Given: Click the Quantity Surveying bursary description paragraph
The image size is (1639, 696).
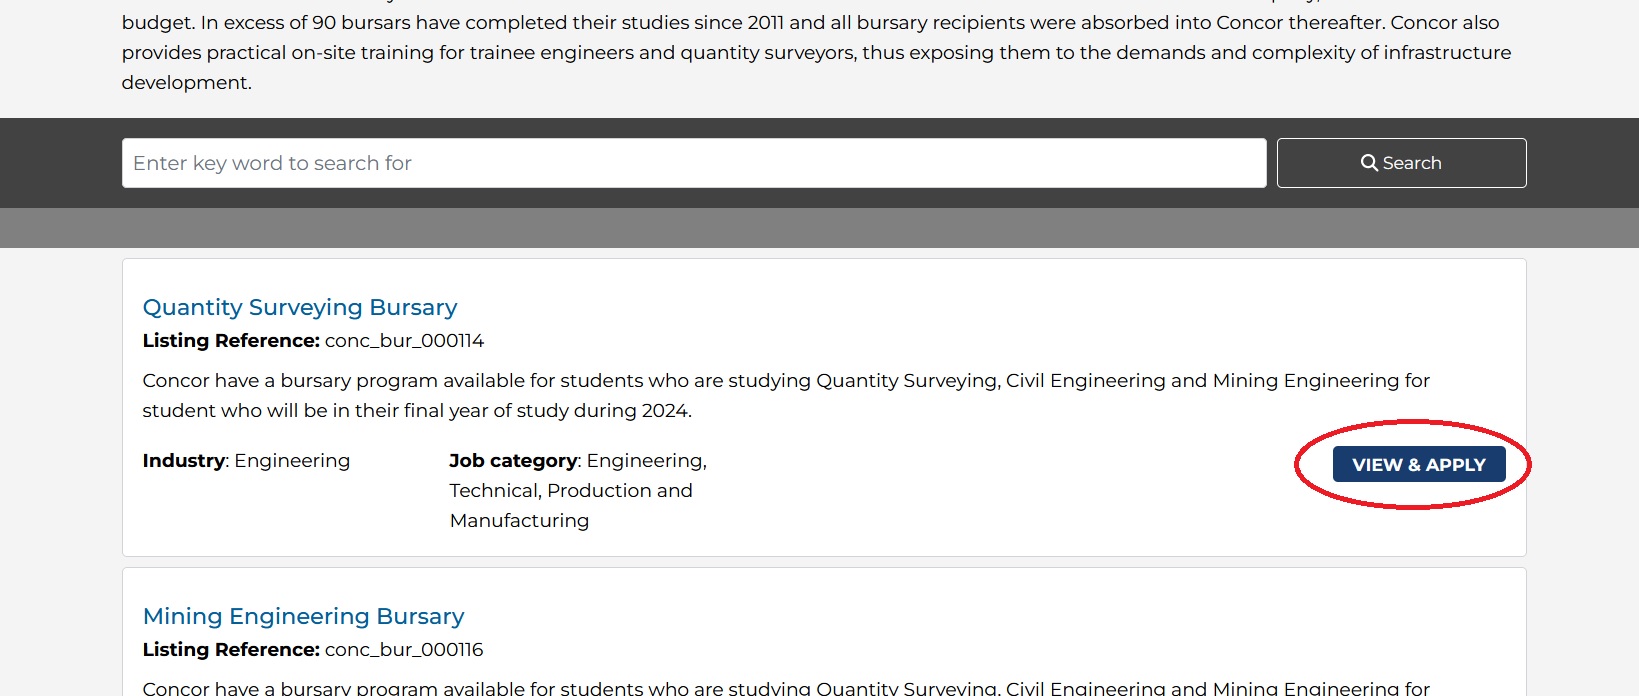Looking at the screenshot, I should [785, 381].
